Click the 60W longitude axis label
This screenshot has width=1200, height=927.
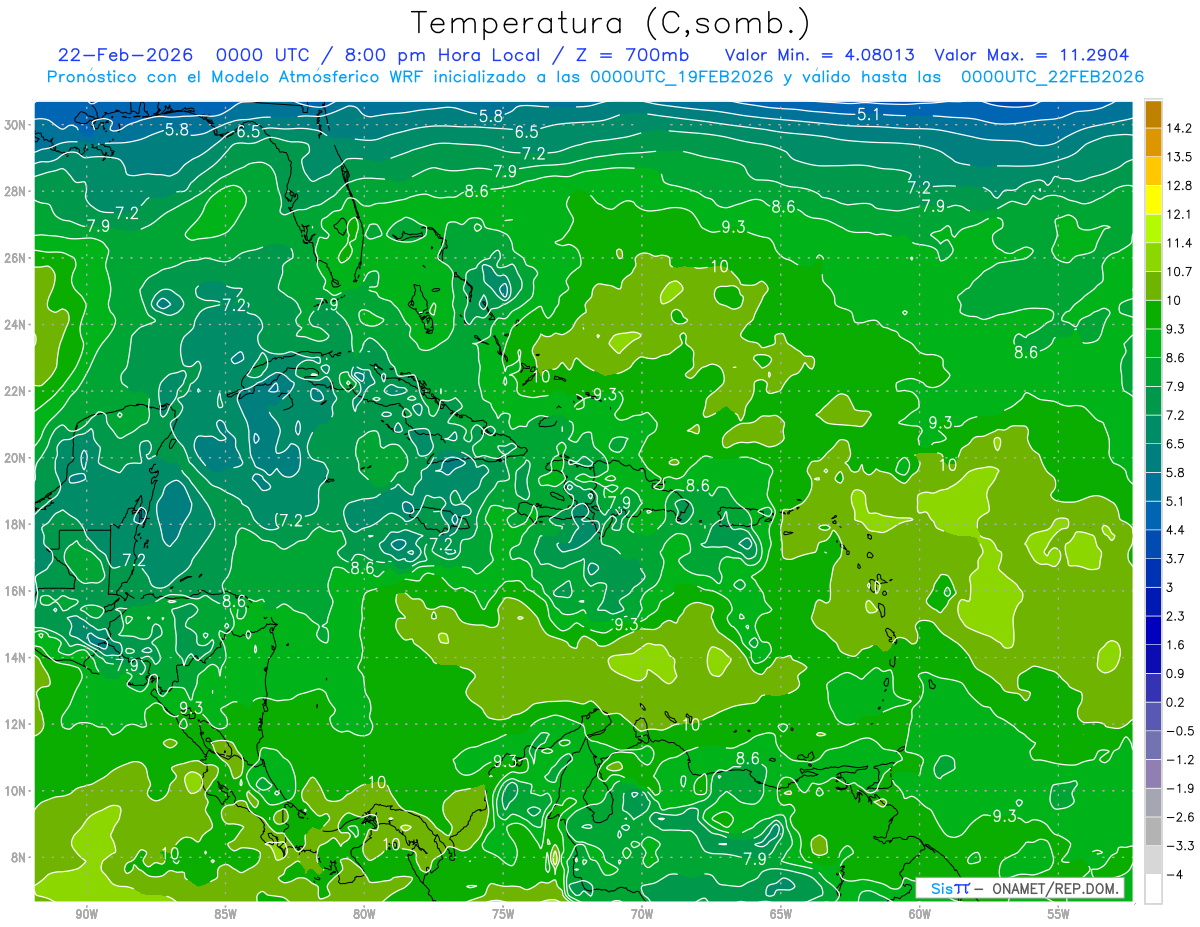tap(920, 914)
